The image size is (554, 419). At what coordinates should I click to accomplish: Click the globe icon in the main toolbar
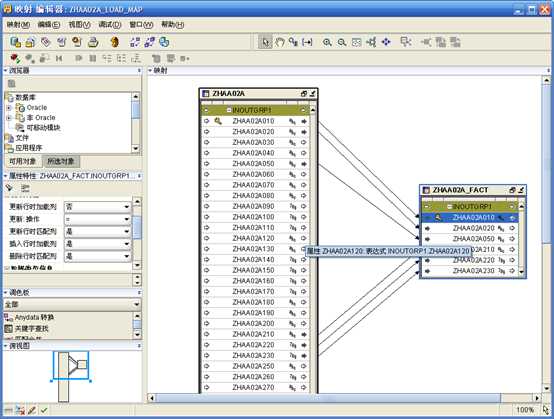[164, 42]
